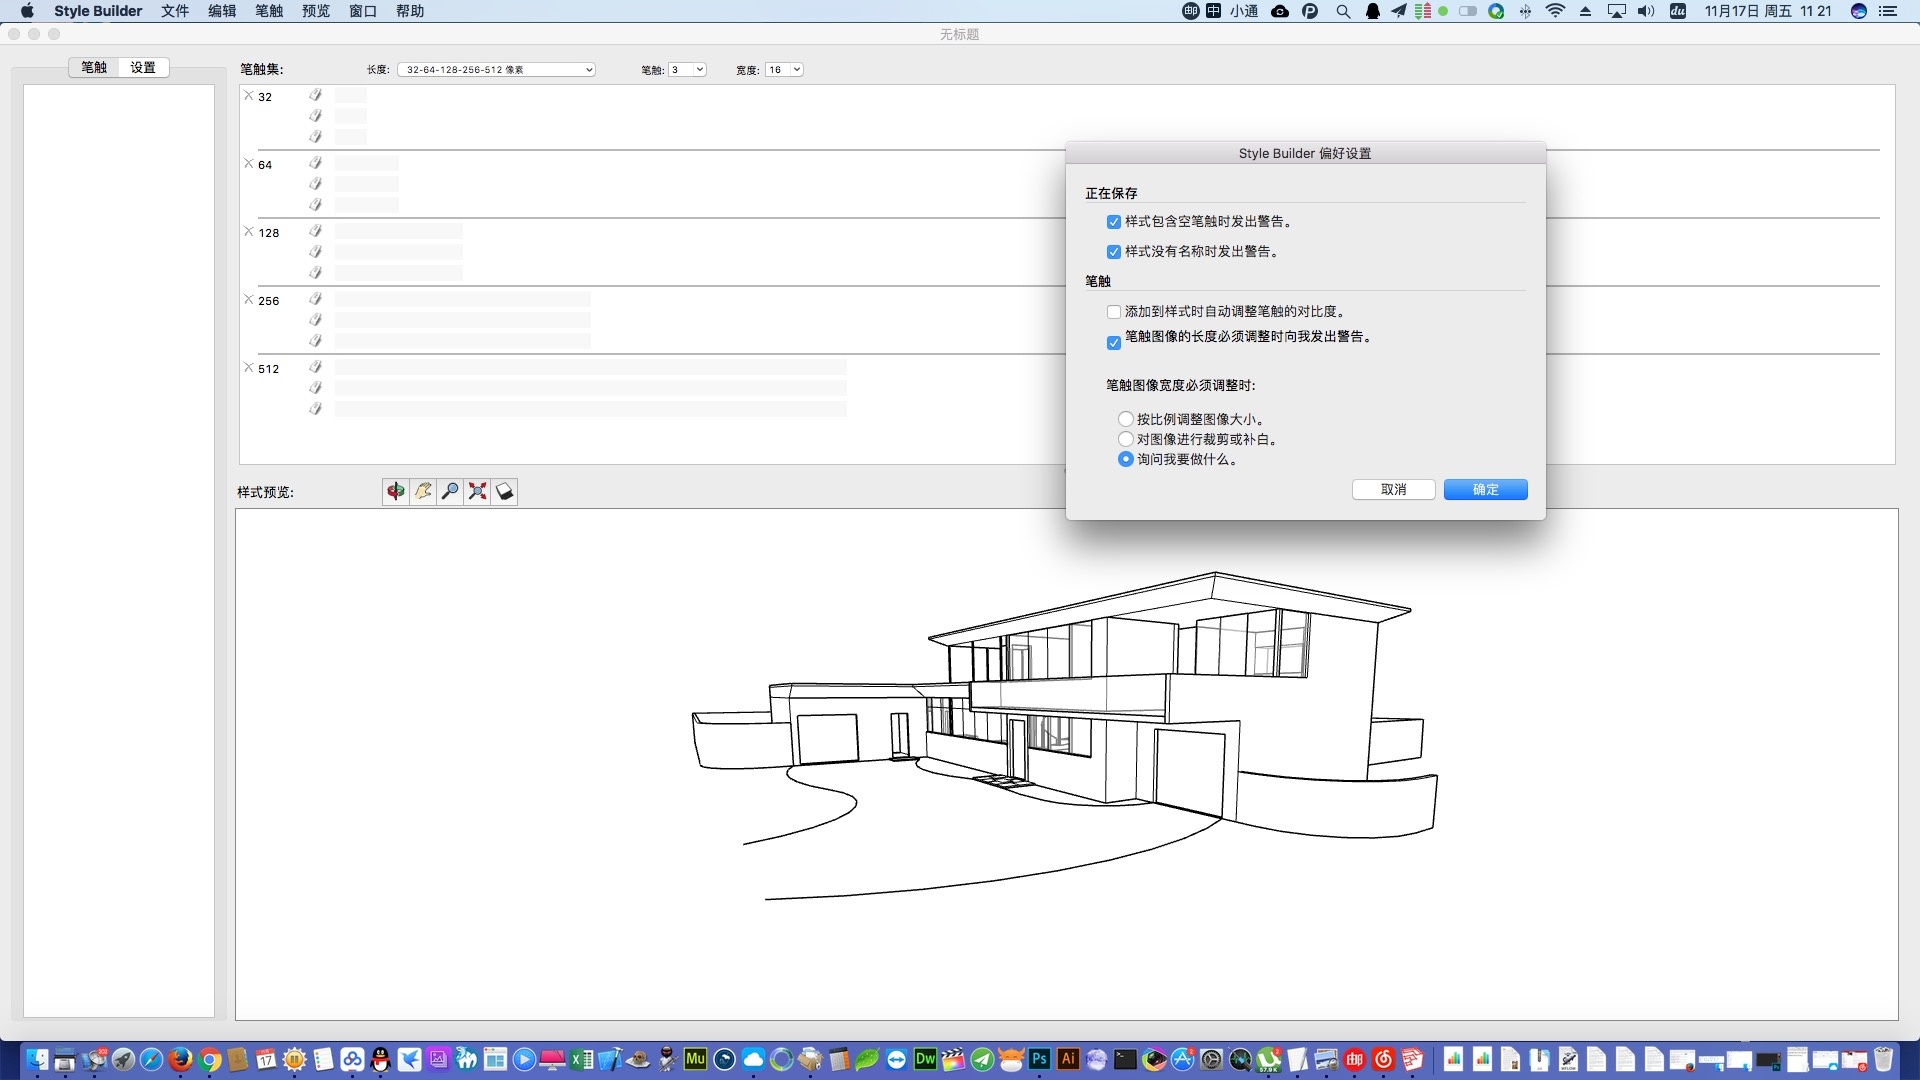Click the Zoom Extents tool
The image size is (1920, 1080).
(x=478, y=491)
